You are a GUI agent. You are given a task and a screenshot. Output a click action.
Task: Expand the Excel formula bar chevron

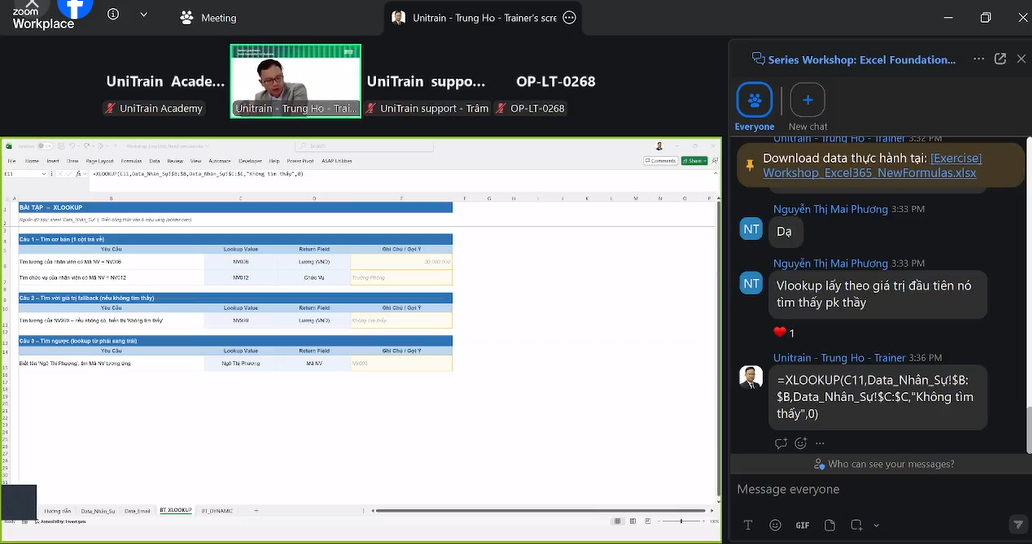[715, 174]
